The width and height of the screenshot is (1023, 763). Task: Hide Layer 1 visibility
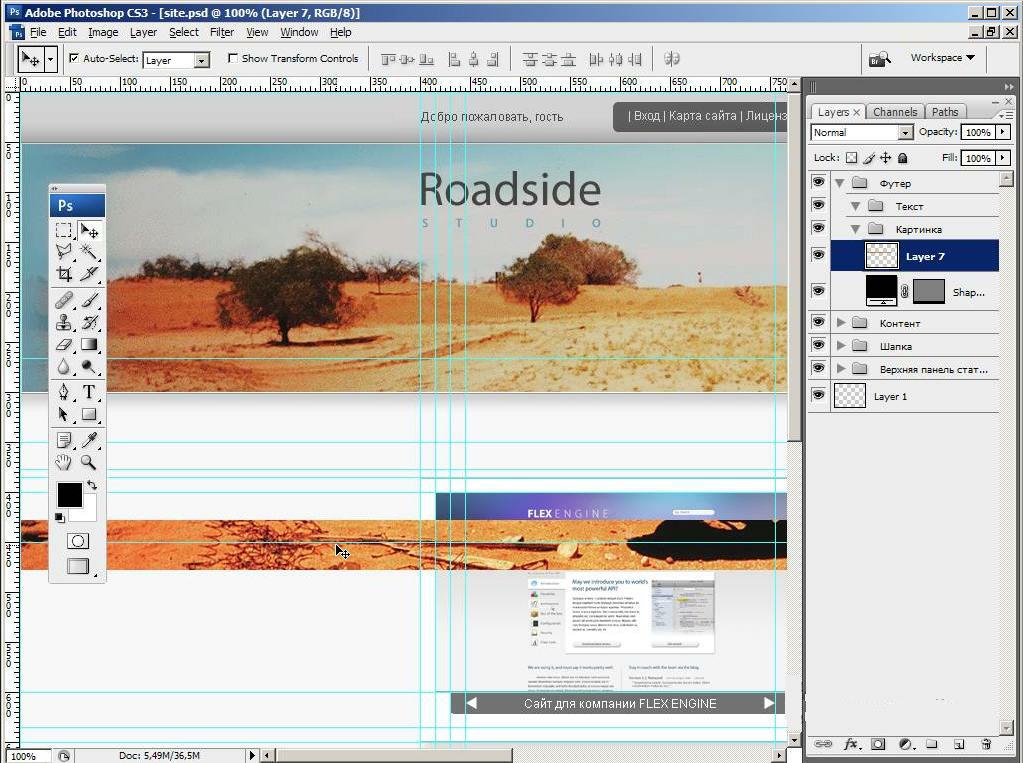point(818,395)
